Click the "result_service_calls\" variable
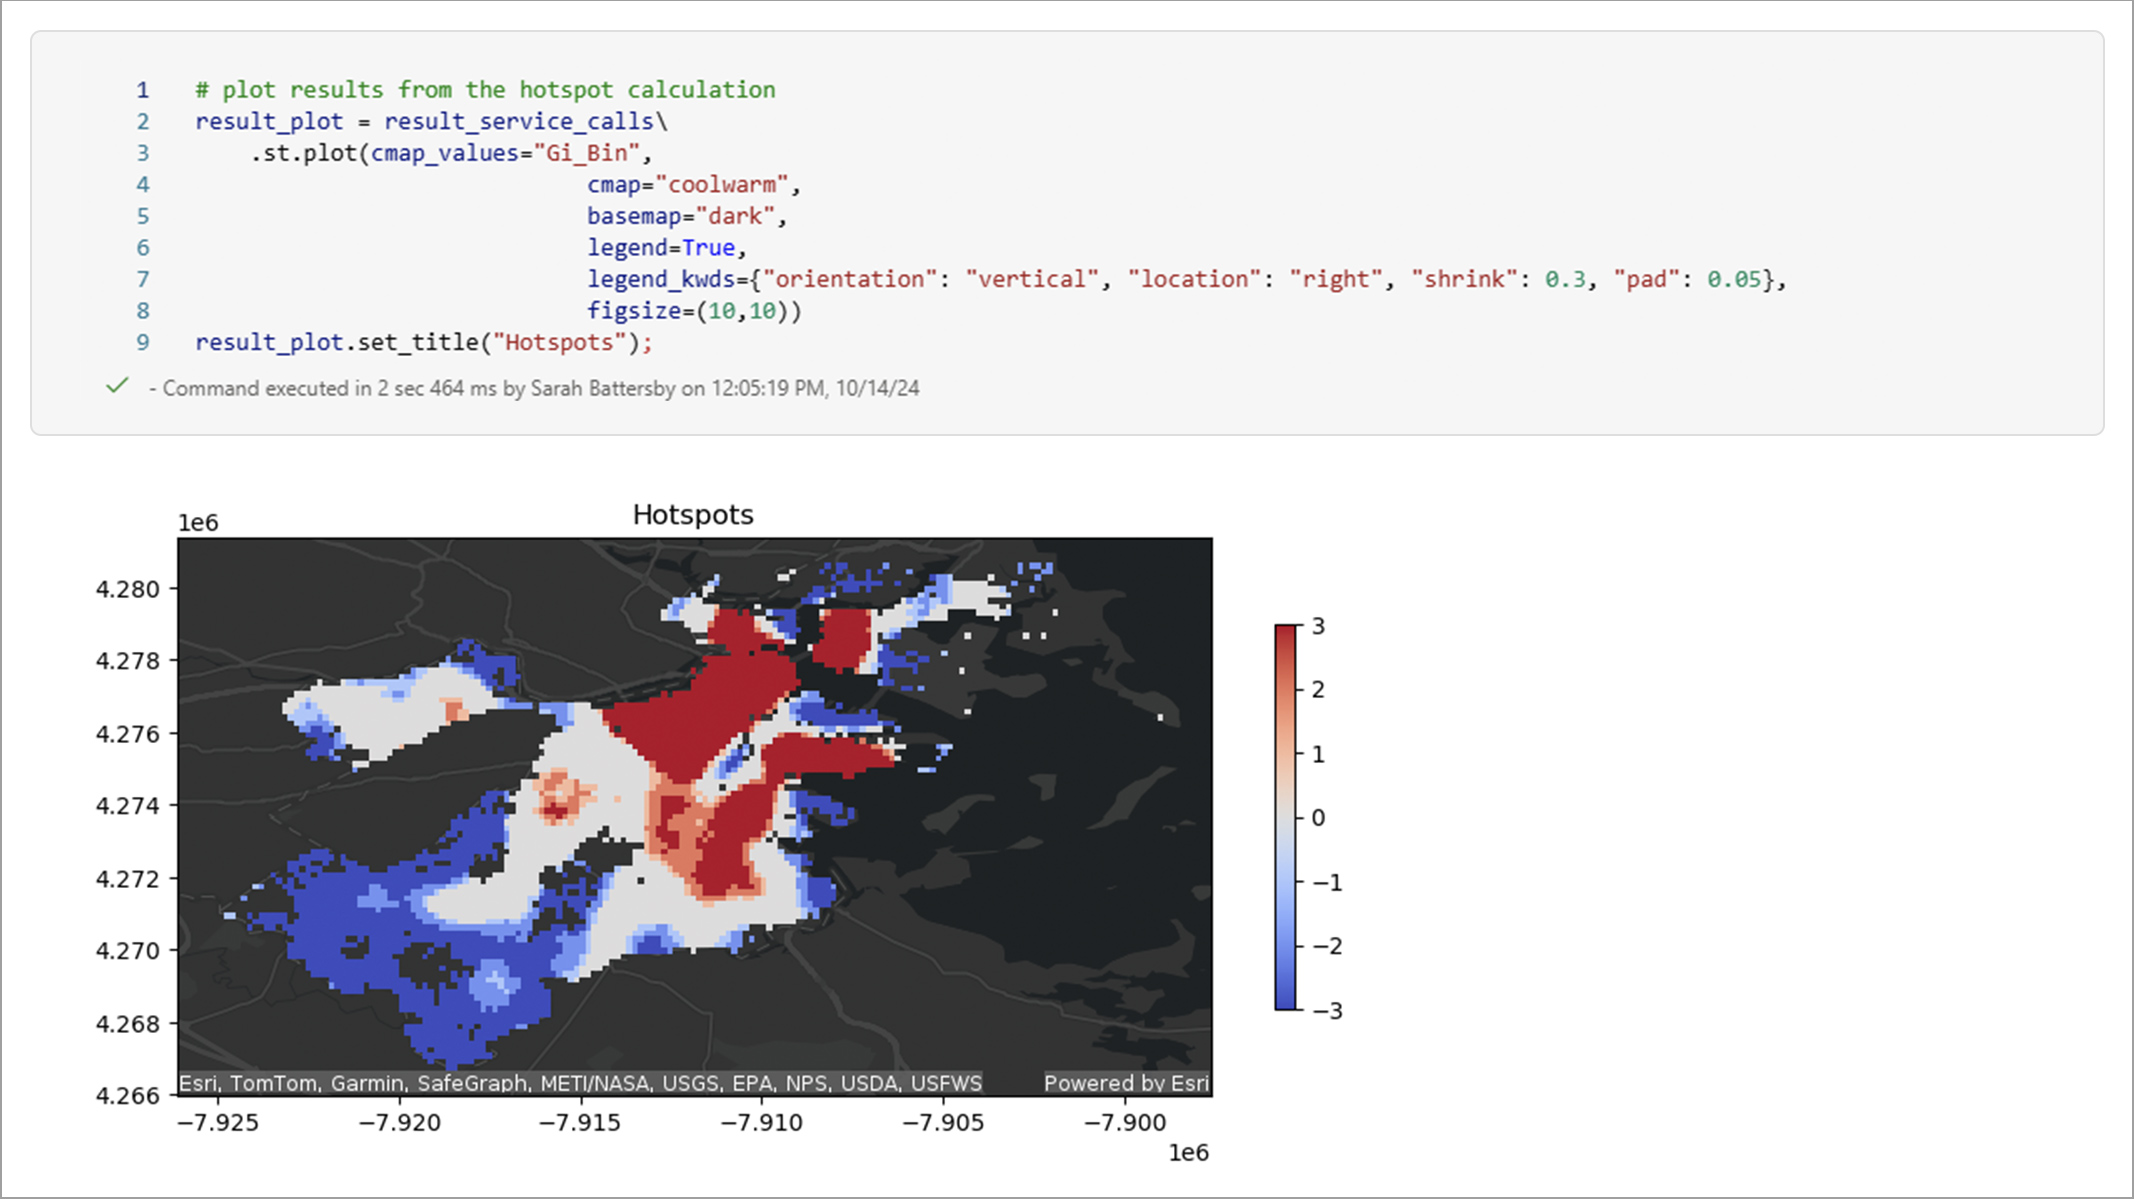 [525, 122]
